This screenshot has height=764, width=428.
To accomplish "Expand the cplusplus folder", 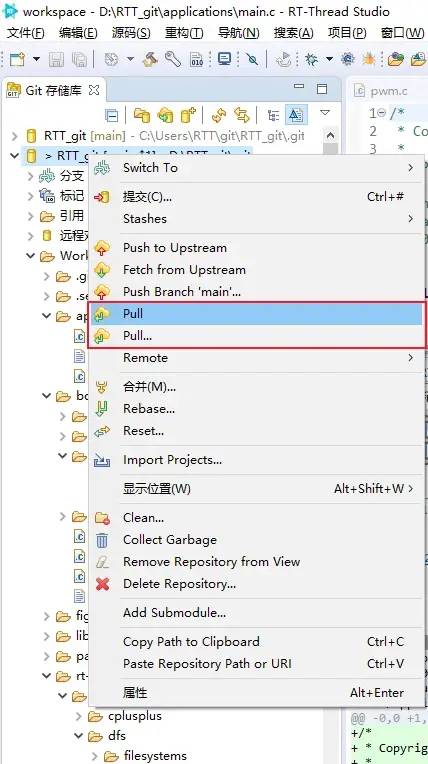I will point(79,716).
